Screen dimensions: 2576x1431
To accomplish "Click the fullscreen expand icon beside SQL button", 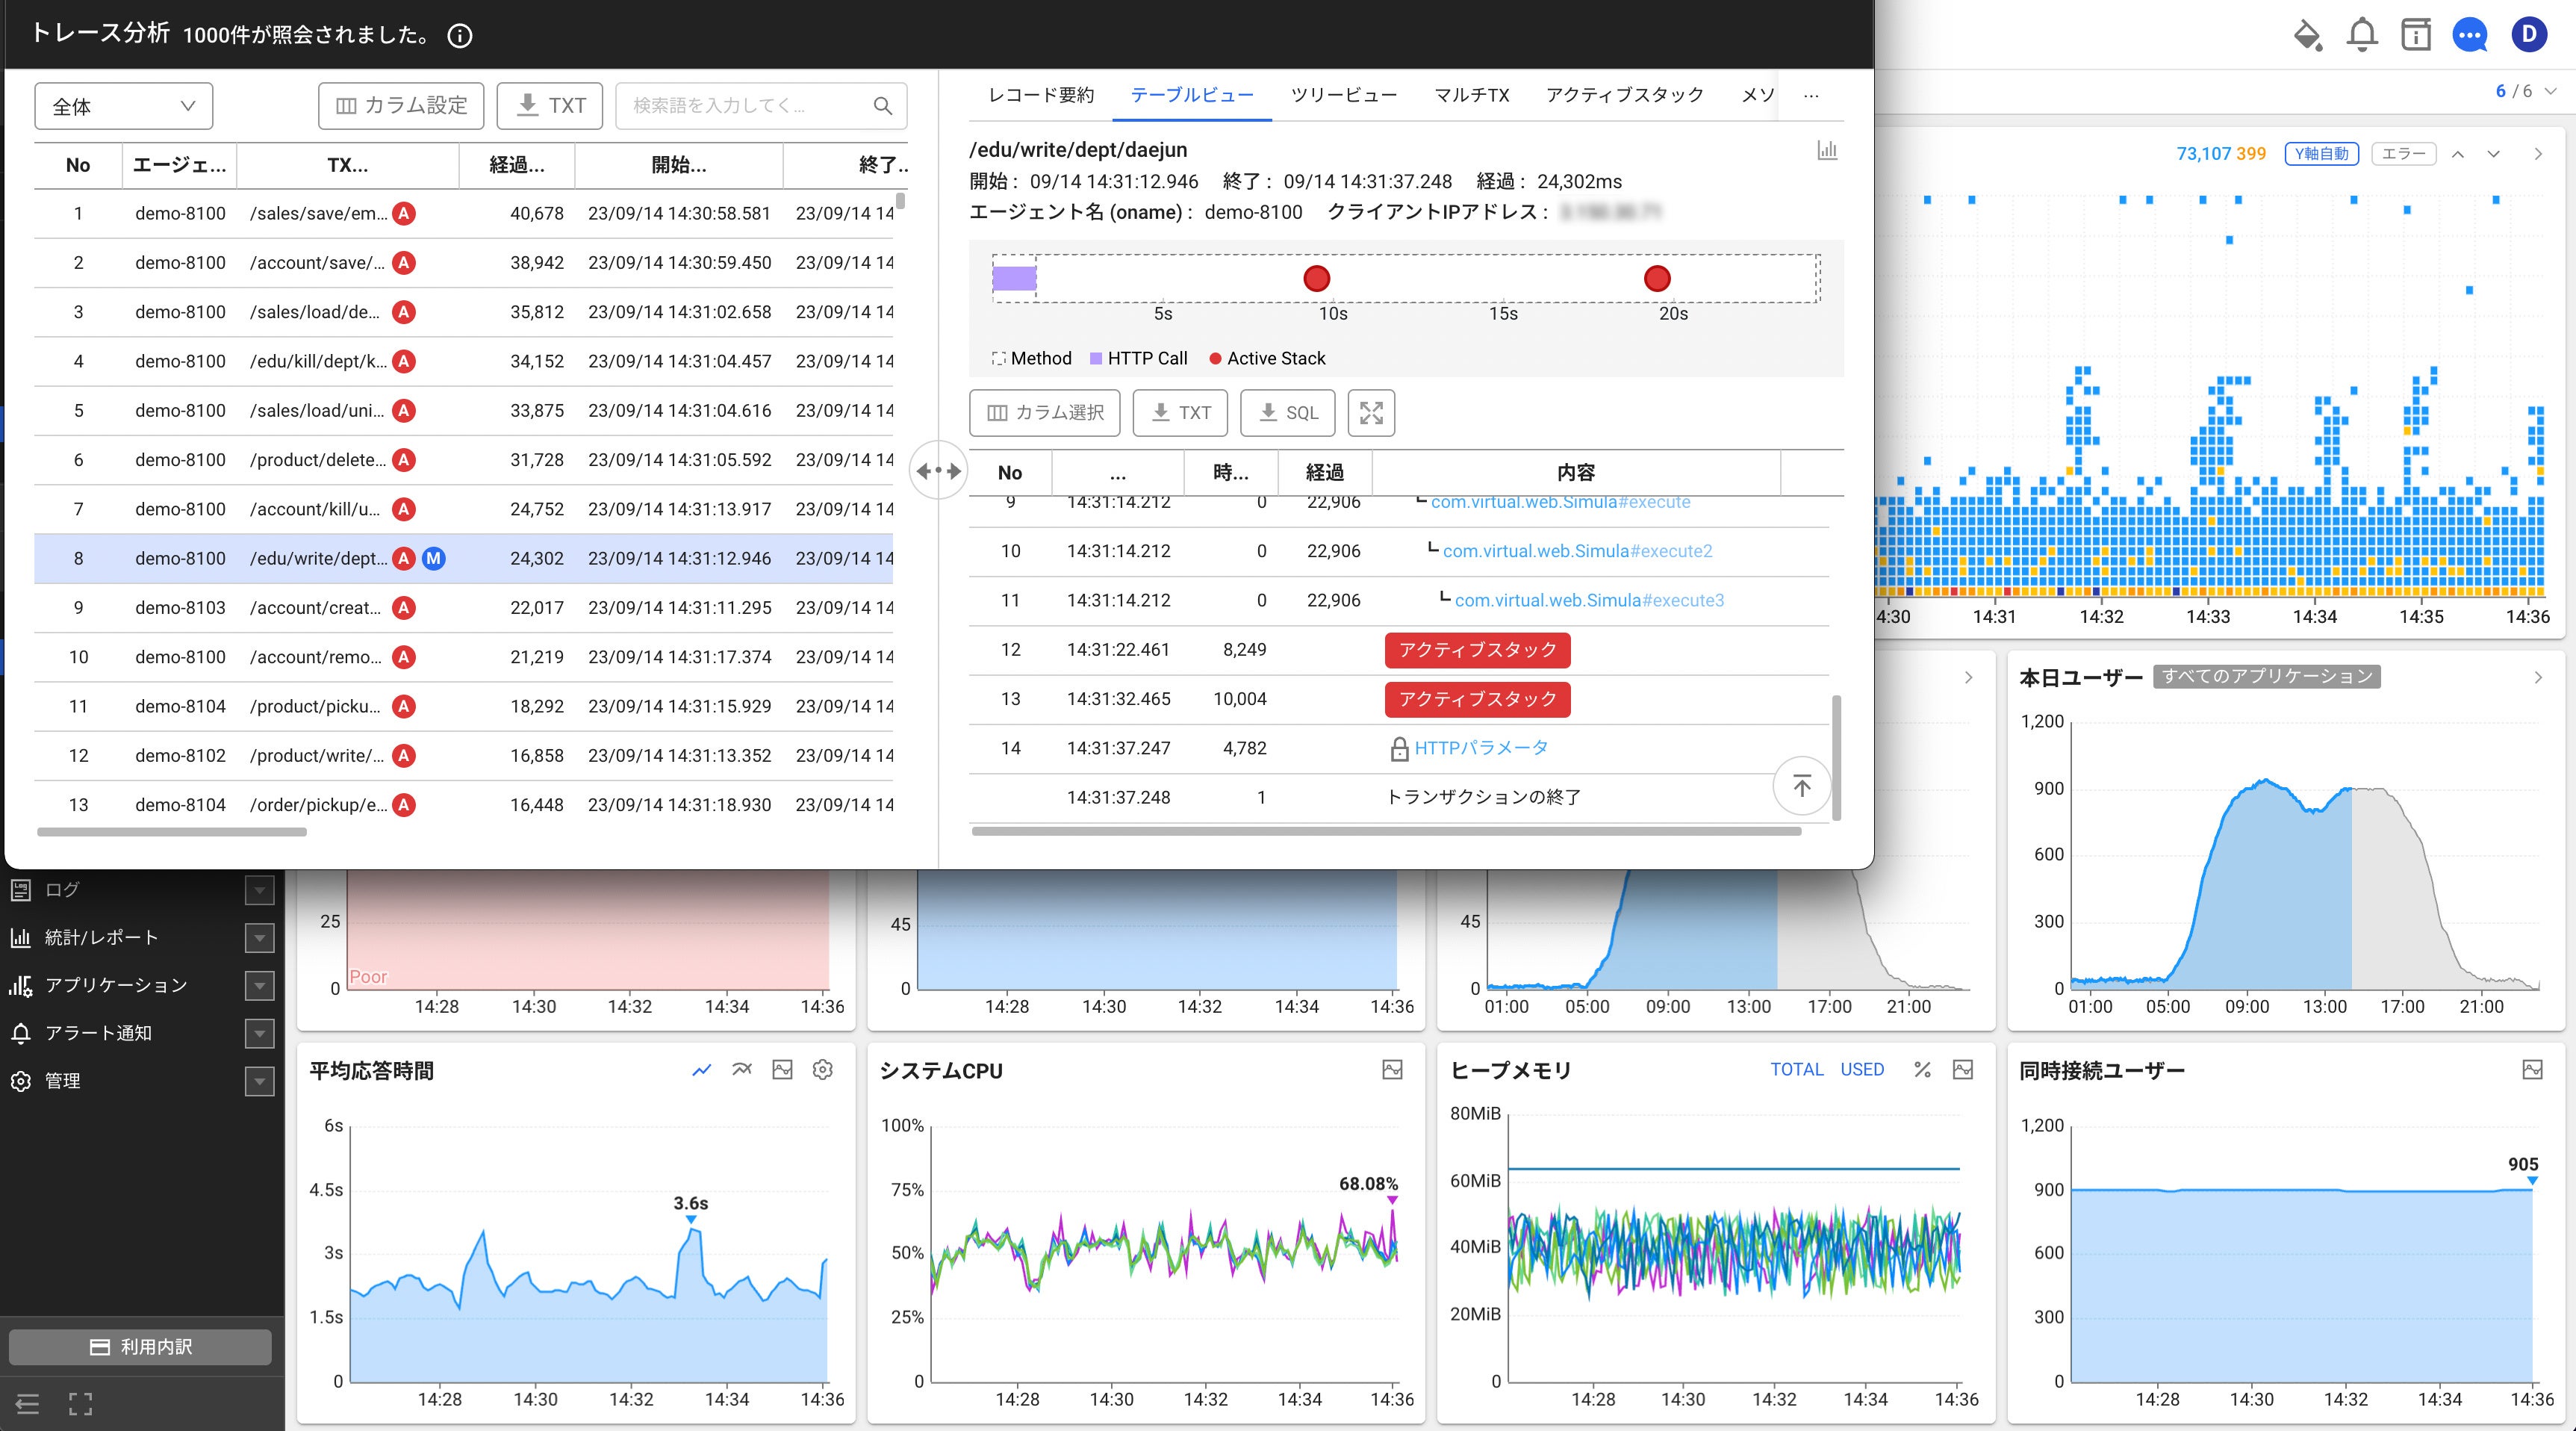I will (1371, 413).
